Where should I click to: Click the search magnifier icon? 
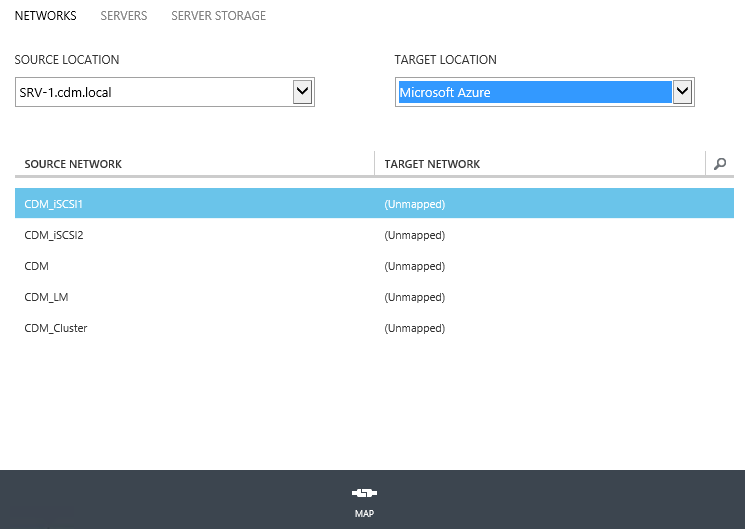720,164
